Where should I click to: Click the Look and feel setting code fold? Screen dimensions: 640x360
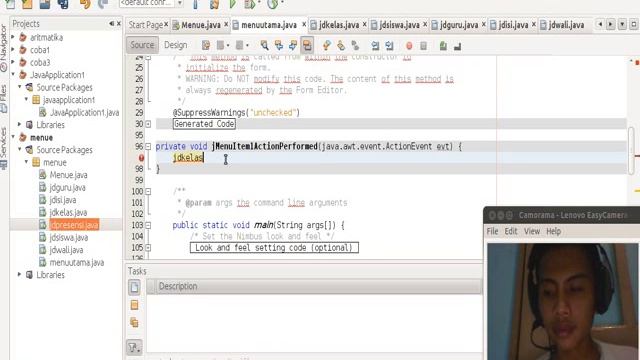274,247
